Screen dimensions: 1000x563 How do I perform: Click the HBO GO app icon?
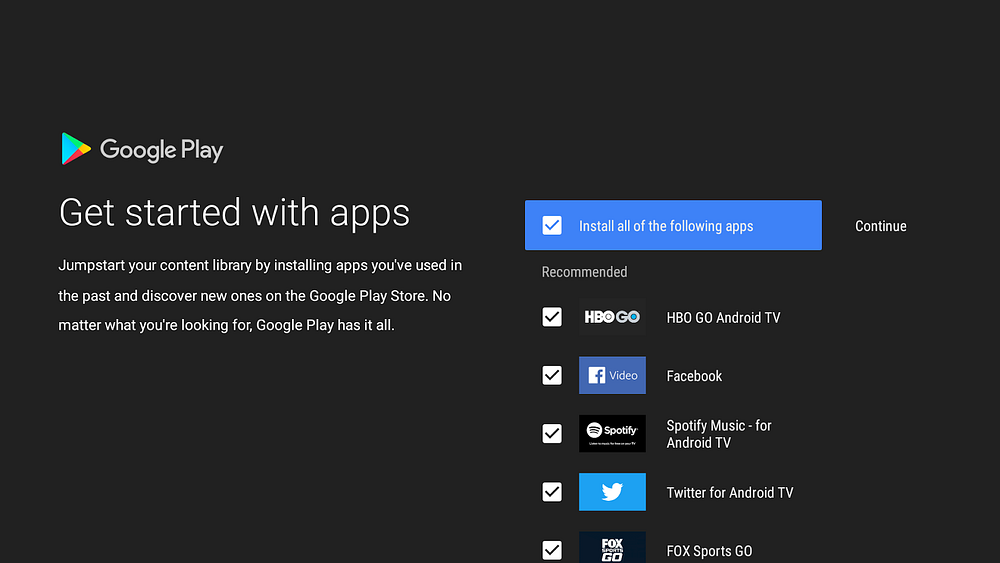click(612, 317)
